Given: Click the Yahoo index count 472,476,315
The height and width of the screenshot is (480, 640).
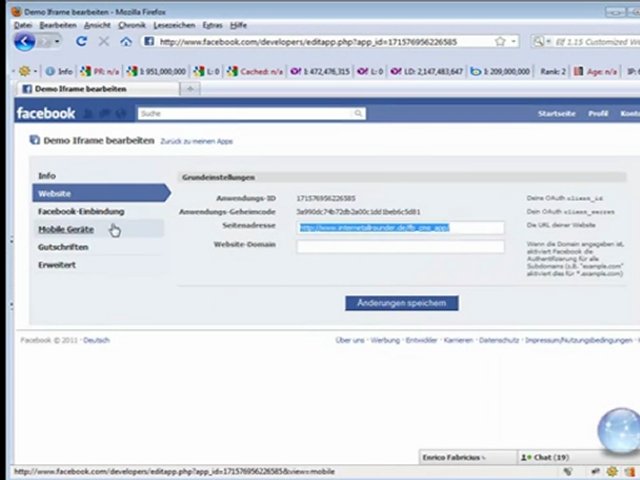Looking at the screenshot, I should [x=320, y=71].
